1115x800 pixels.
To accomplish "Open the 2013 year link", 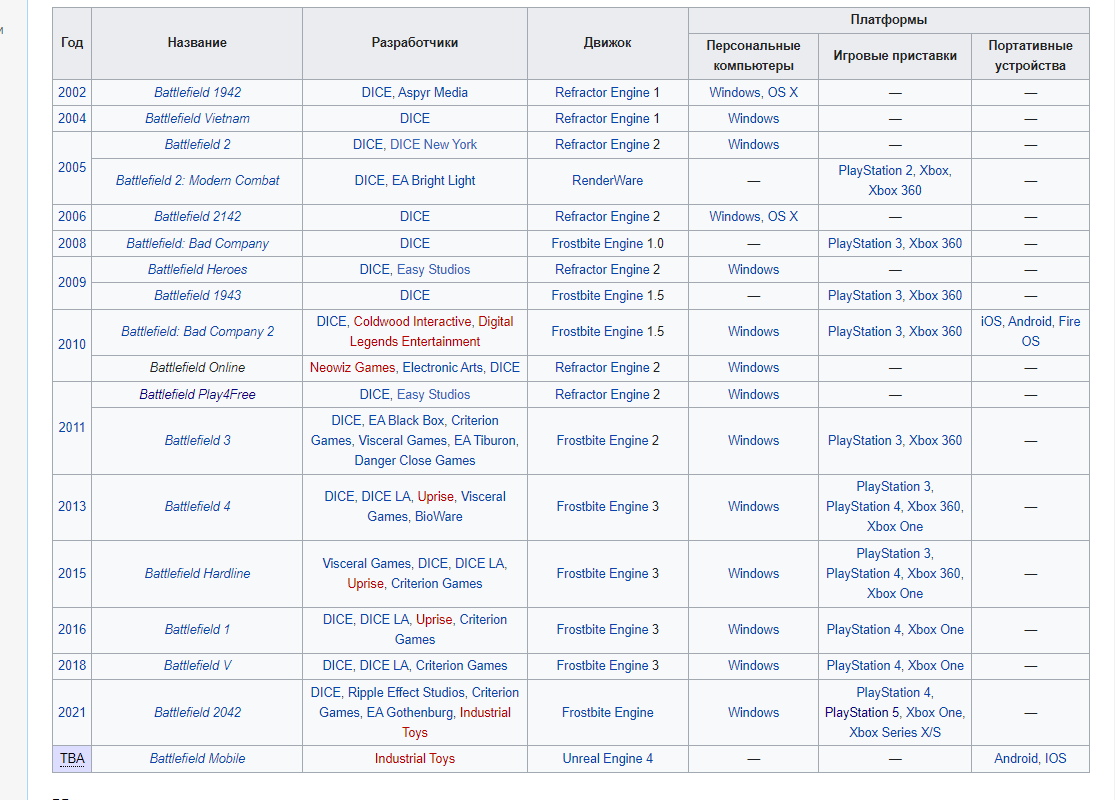I will click(x=72, y=507).
